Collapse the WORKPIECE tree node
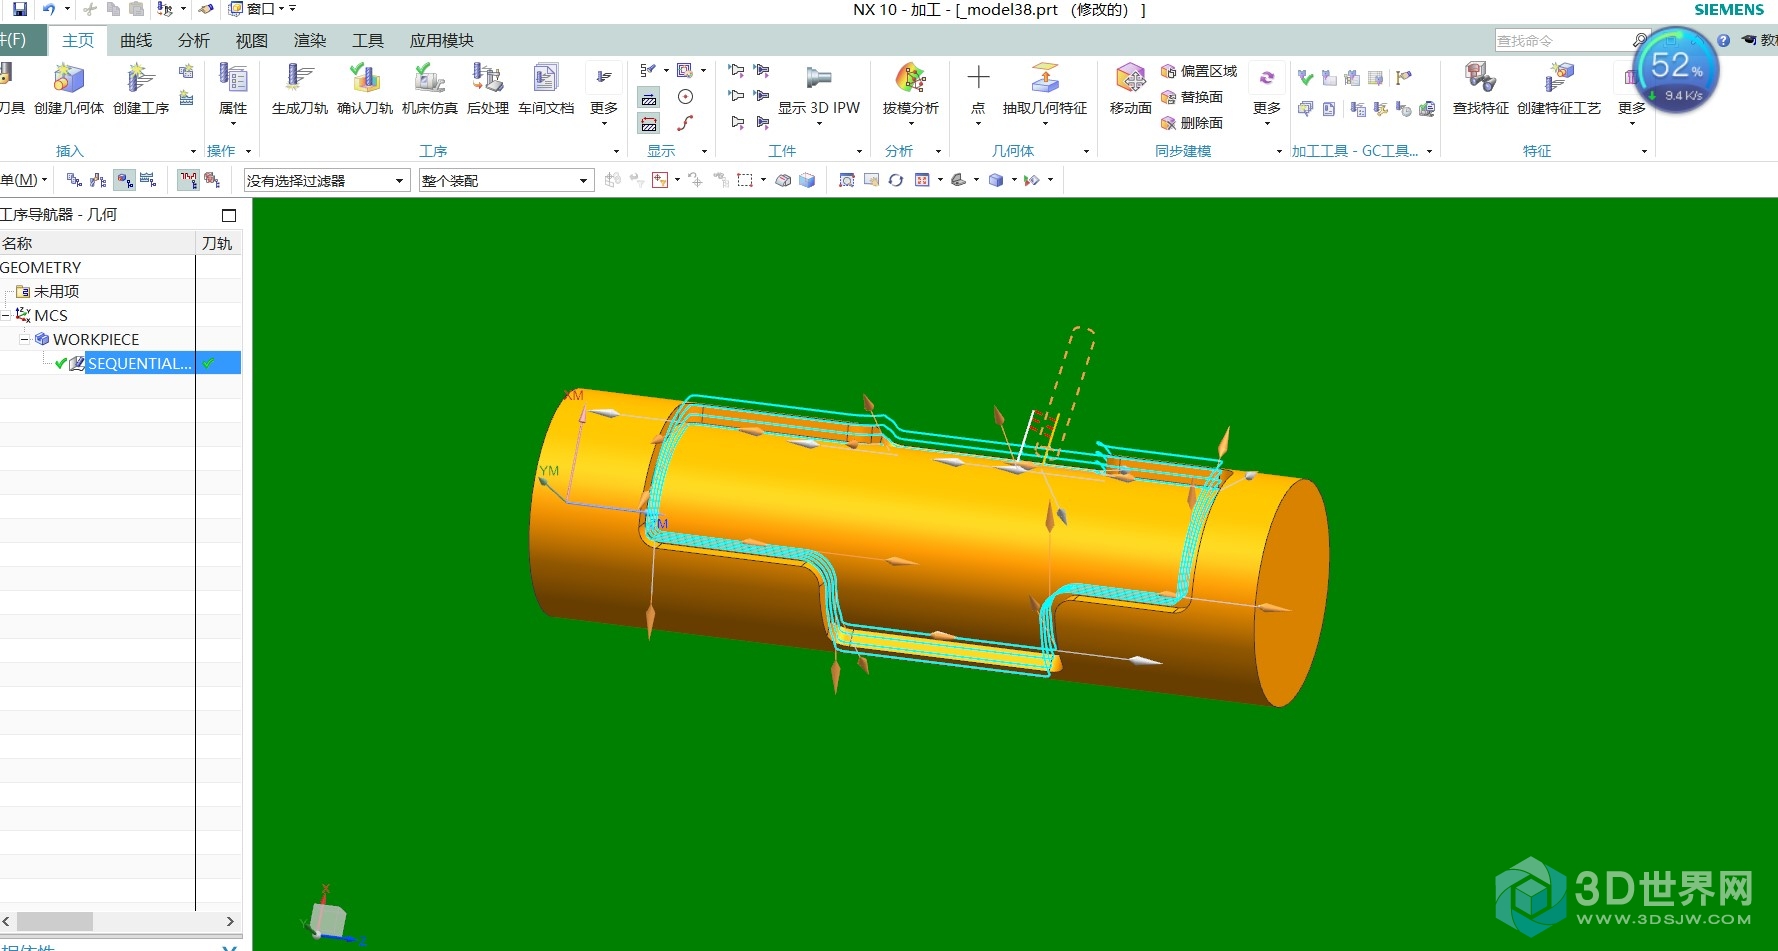This screenshot has width=1778, height=951. [25, 339]
